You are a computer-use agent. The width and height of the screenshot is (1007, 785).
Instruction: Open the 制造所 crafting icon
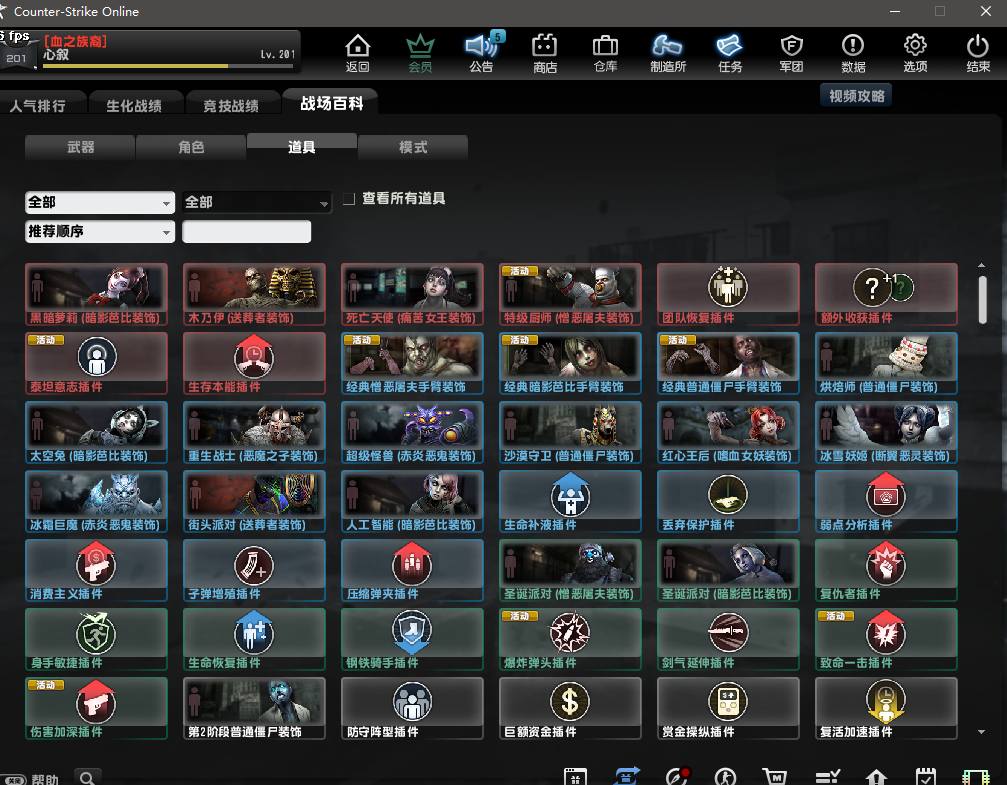(667, 53)
